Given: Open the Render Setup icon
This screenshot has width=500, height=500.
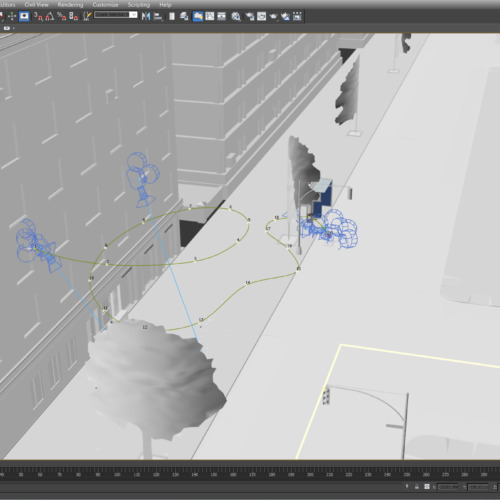Looking at the screenshot, I should pyautogui.click(x=250, y=16).
